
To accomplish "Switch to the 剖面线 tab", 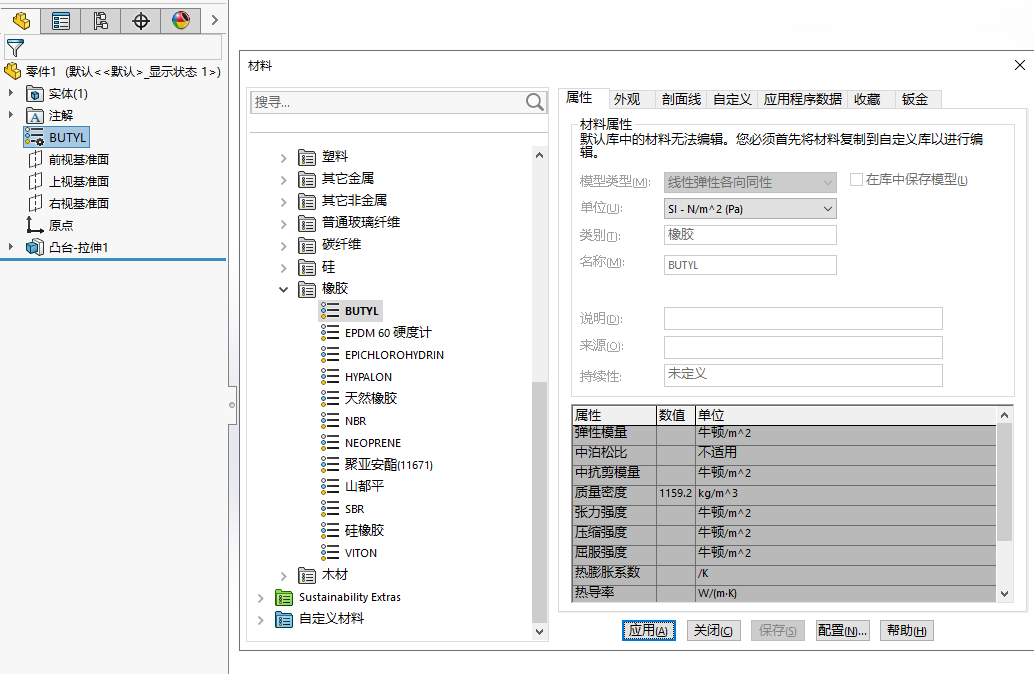I will pos(682,99).
